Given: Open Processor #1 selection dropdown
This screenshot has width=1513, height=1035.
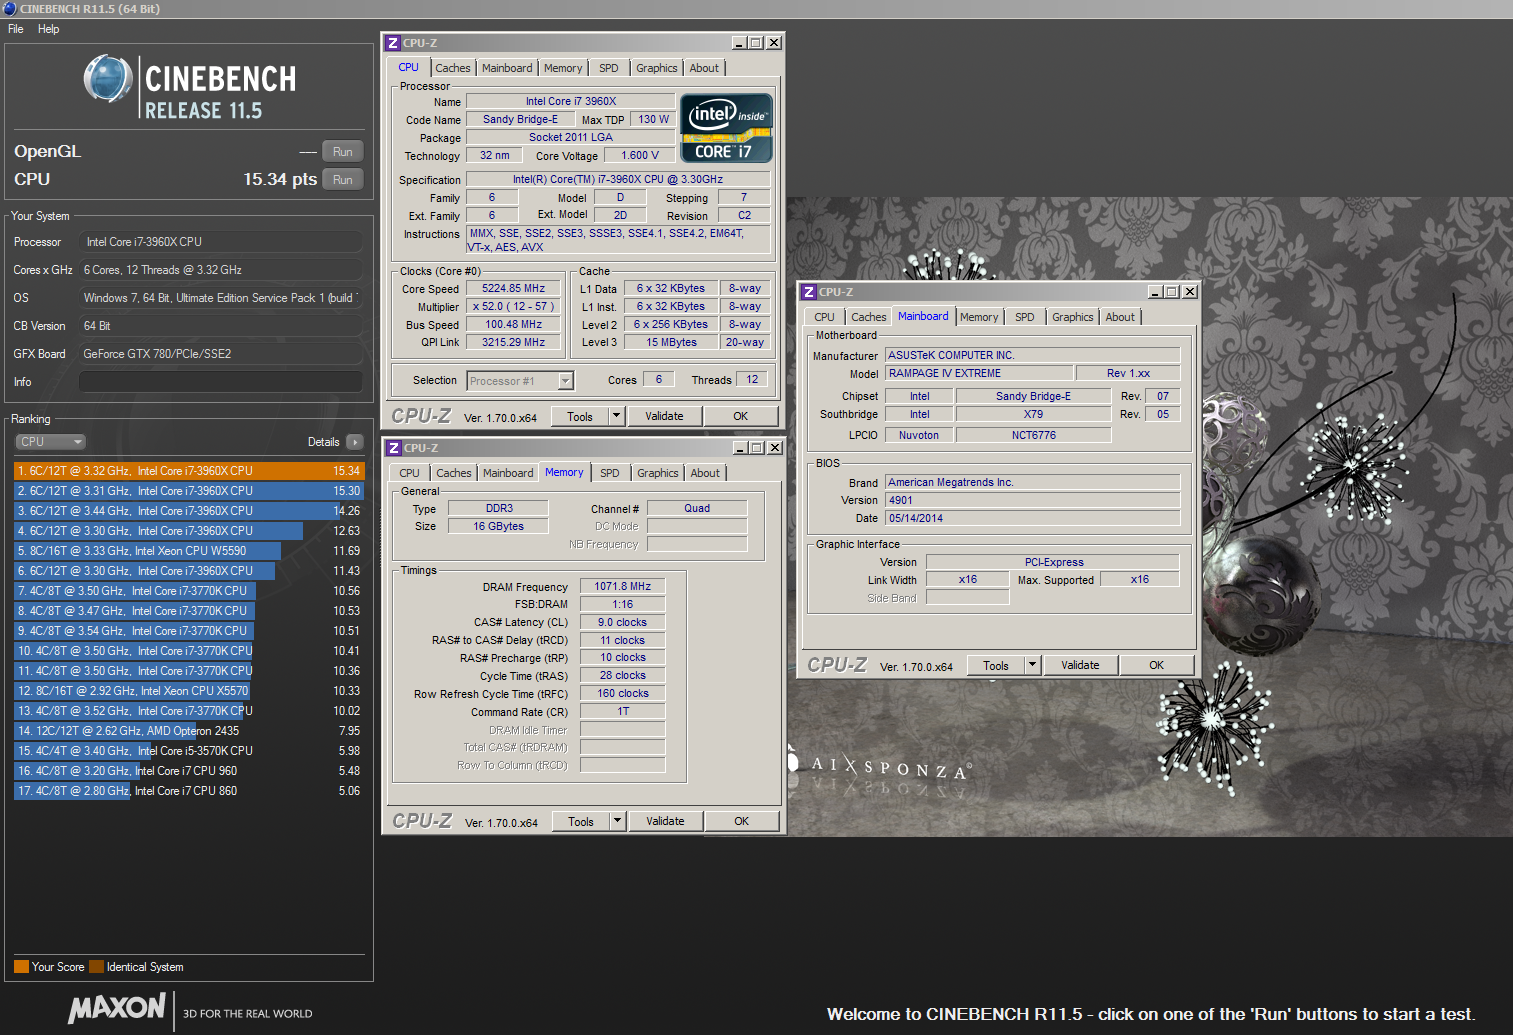Looking at the screenshot, I should 520,381.
